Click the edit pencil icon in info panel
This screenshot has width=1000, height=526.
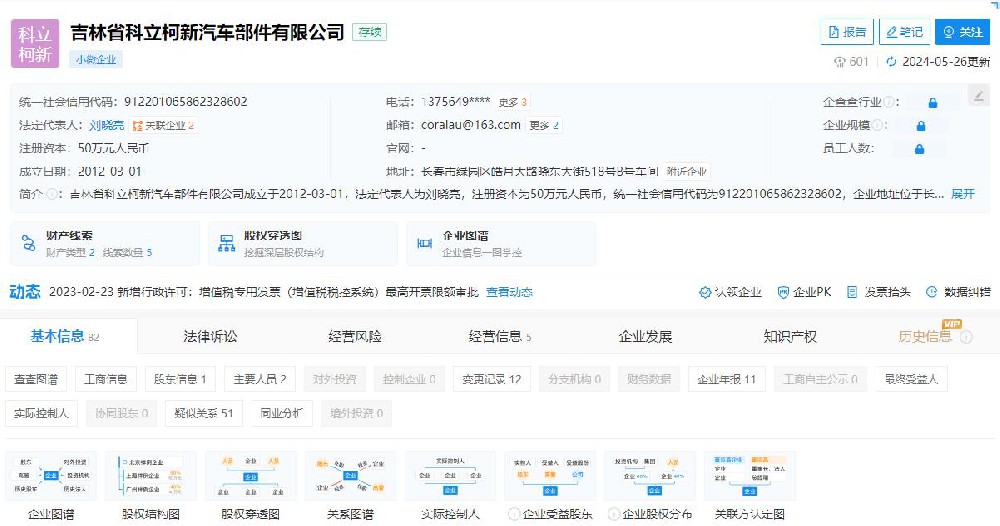(976, 99)
